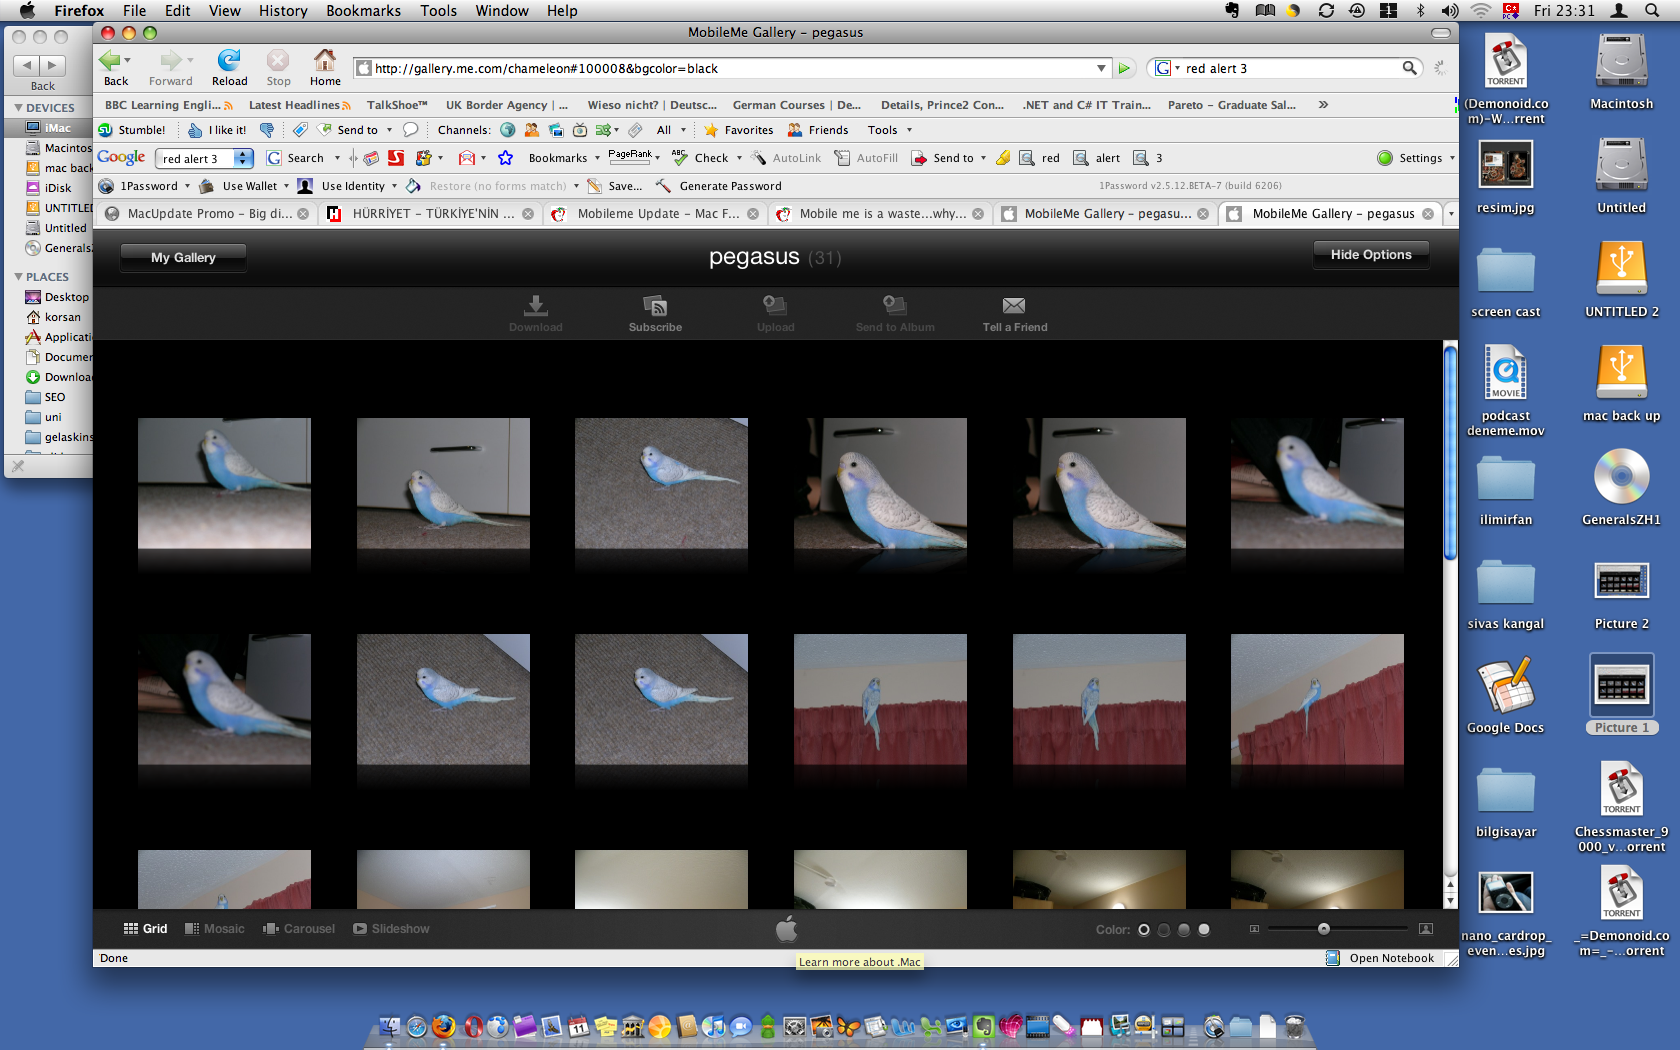Click the spell Check icon in Google toolbar
Viewport: 1680px width, 1050px height.
(x=680, y=157)
